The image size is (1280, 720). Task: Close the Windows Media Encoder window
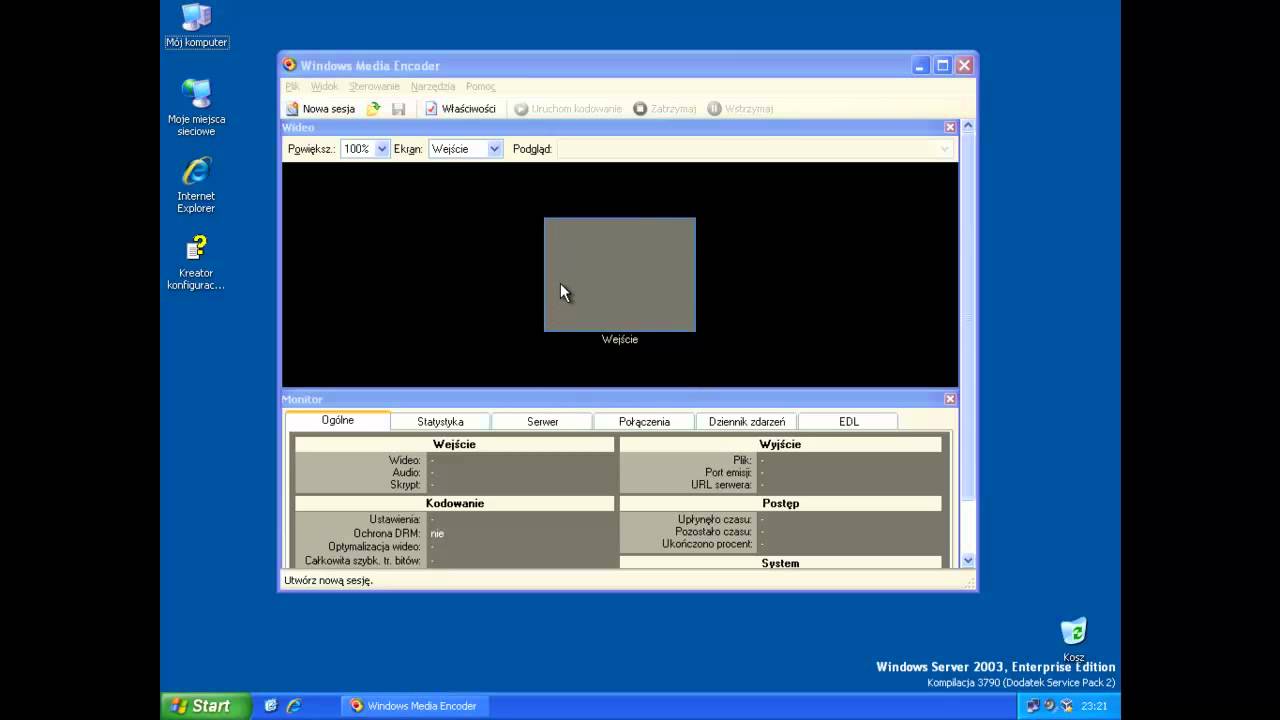coord(964,65)
